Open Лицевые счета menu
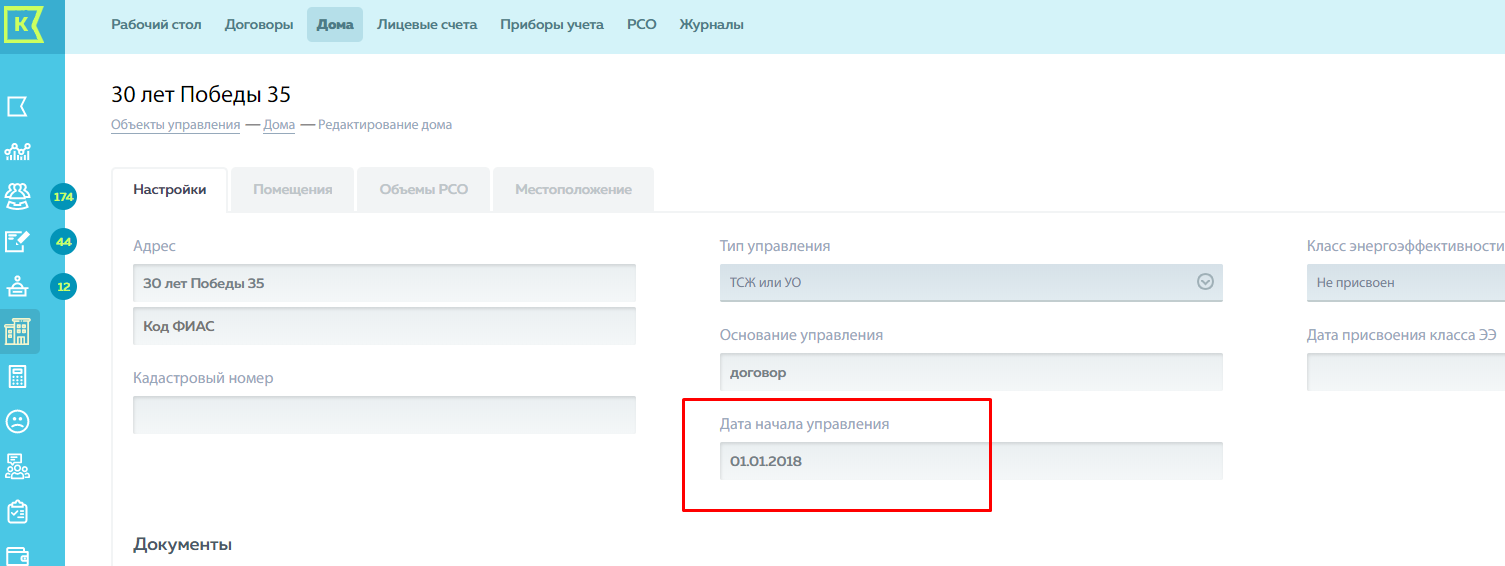Viewport: 1505px width, 566px height. click(x=427, y=24)
